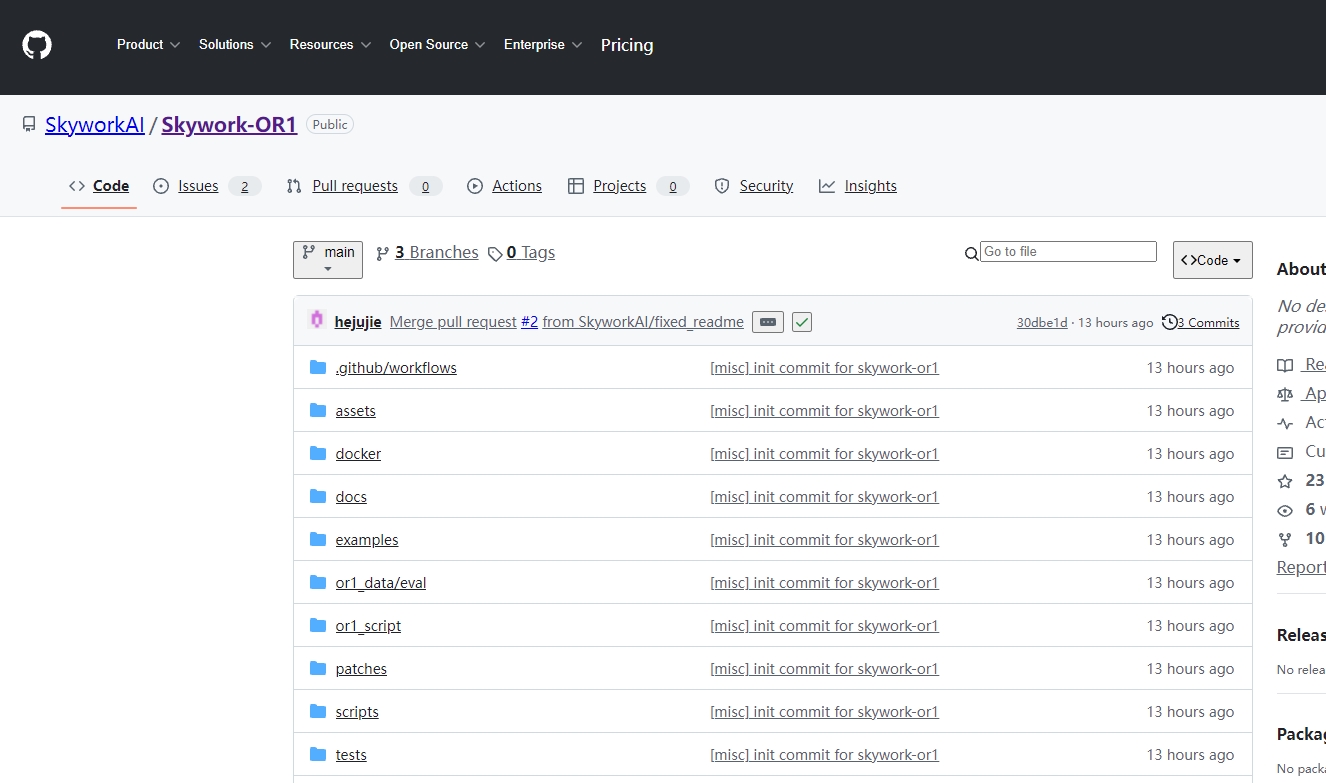Click the search magnifier icon
The width and height of the screenshot is (1326, 783).
972,254
